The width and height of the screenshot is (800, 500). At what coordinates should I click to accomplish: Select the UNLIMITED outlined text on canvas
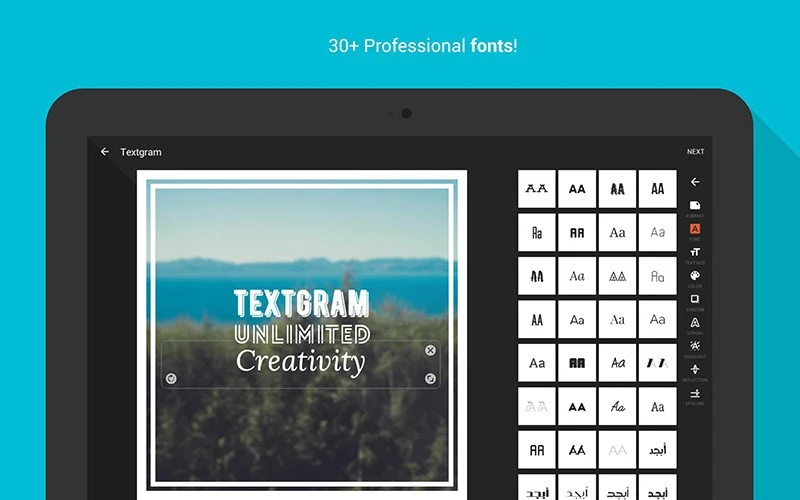click(301, 334)
